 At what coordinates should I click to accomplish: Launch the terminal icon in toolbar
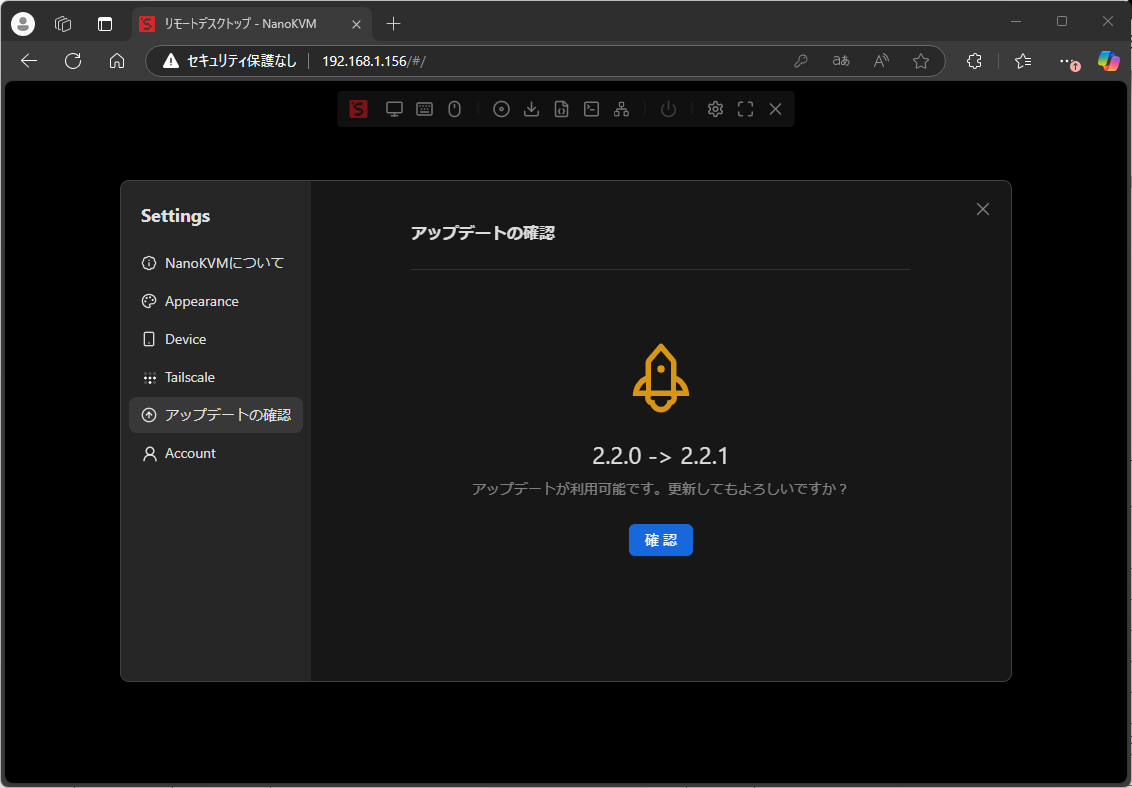(x=592, y=110)
